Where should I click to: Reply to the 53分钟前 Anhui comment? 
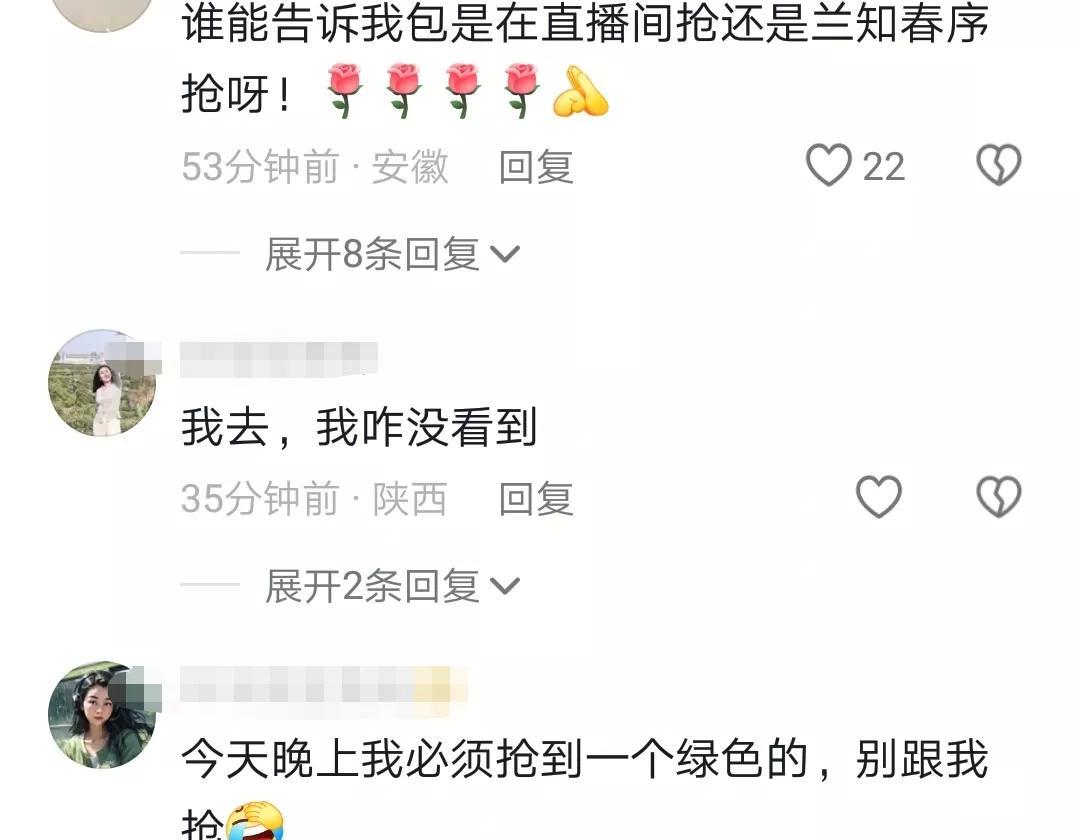[x=536, y=167]
